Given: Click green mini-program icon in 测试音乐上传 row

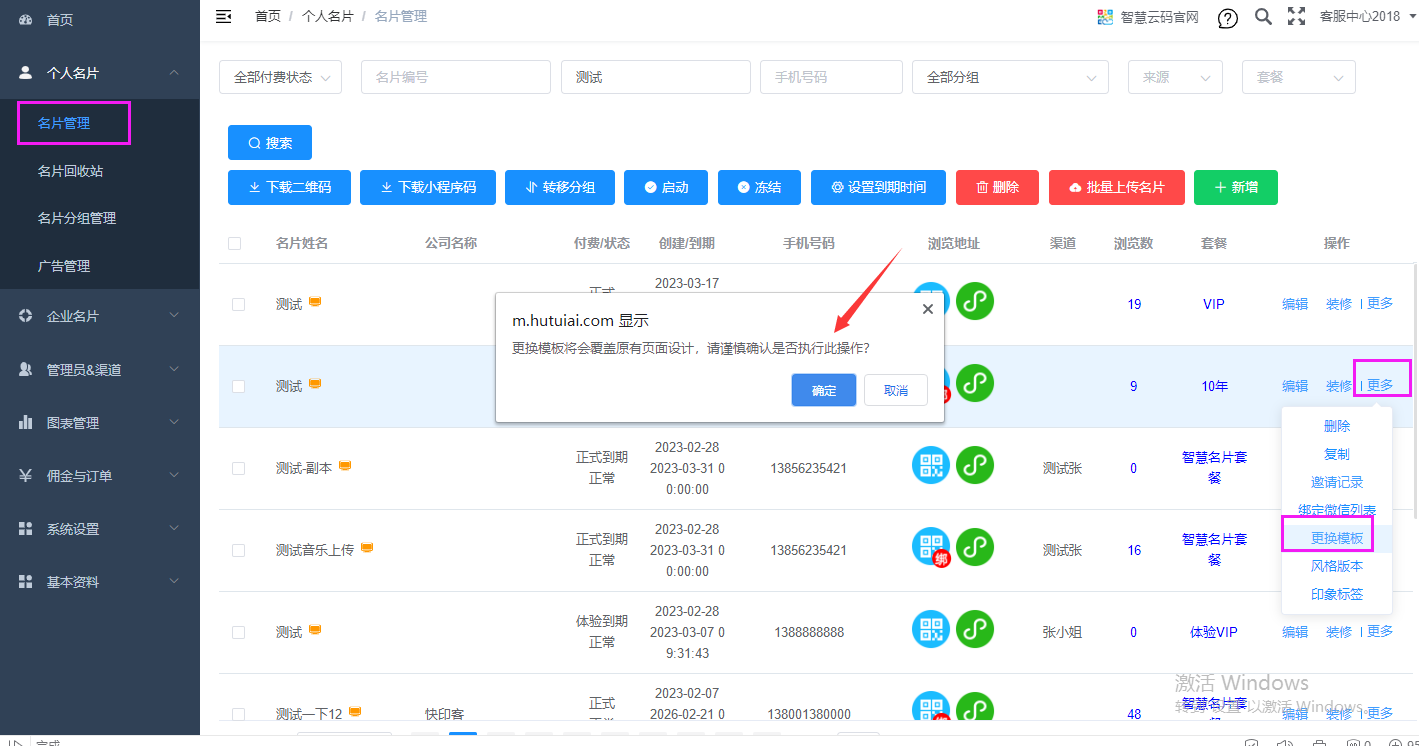Looking at the screenshot, I should [975, 547].
